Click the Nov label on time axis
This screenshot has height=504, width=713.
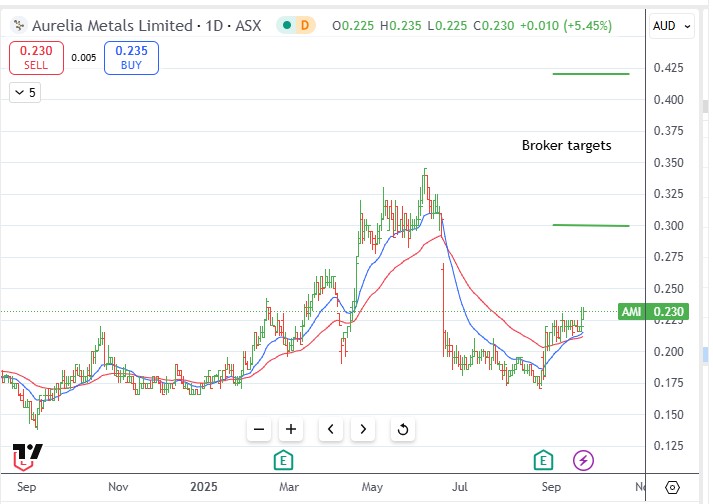[118, 487]
